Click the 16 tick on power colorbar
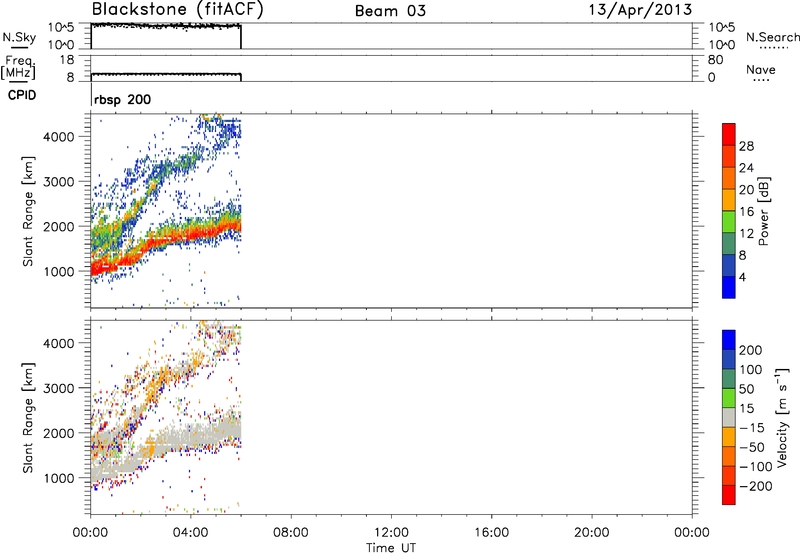This screenshot has width=800, height=554. pyautogui.click(x=746, y=212)
